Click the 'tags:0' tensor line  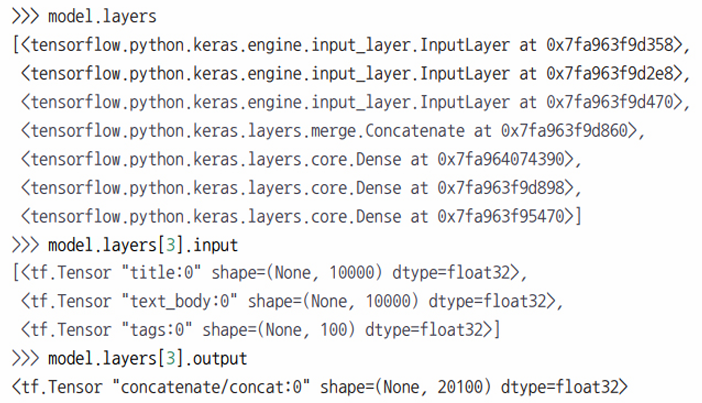260,330
